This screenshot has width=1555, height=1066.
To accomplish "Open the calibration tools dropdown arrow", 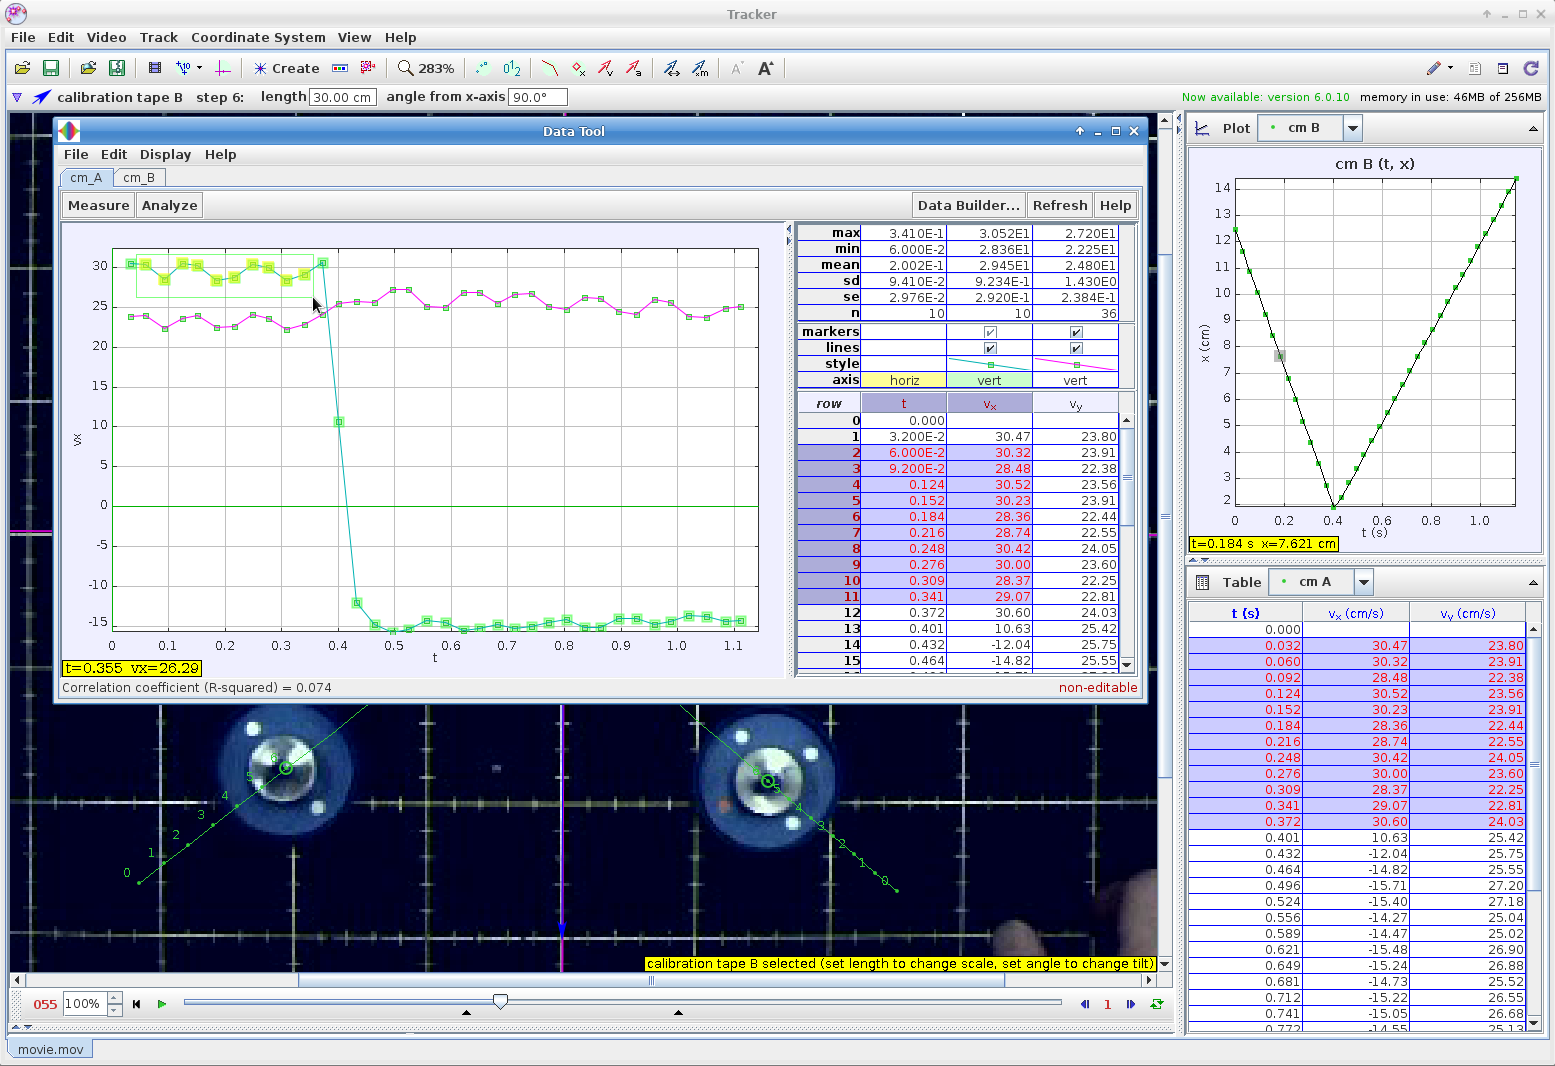I will pyautogui.click(x=200, y=68).
